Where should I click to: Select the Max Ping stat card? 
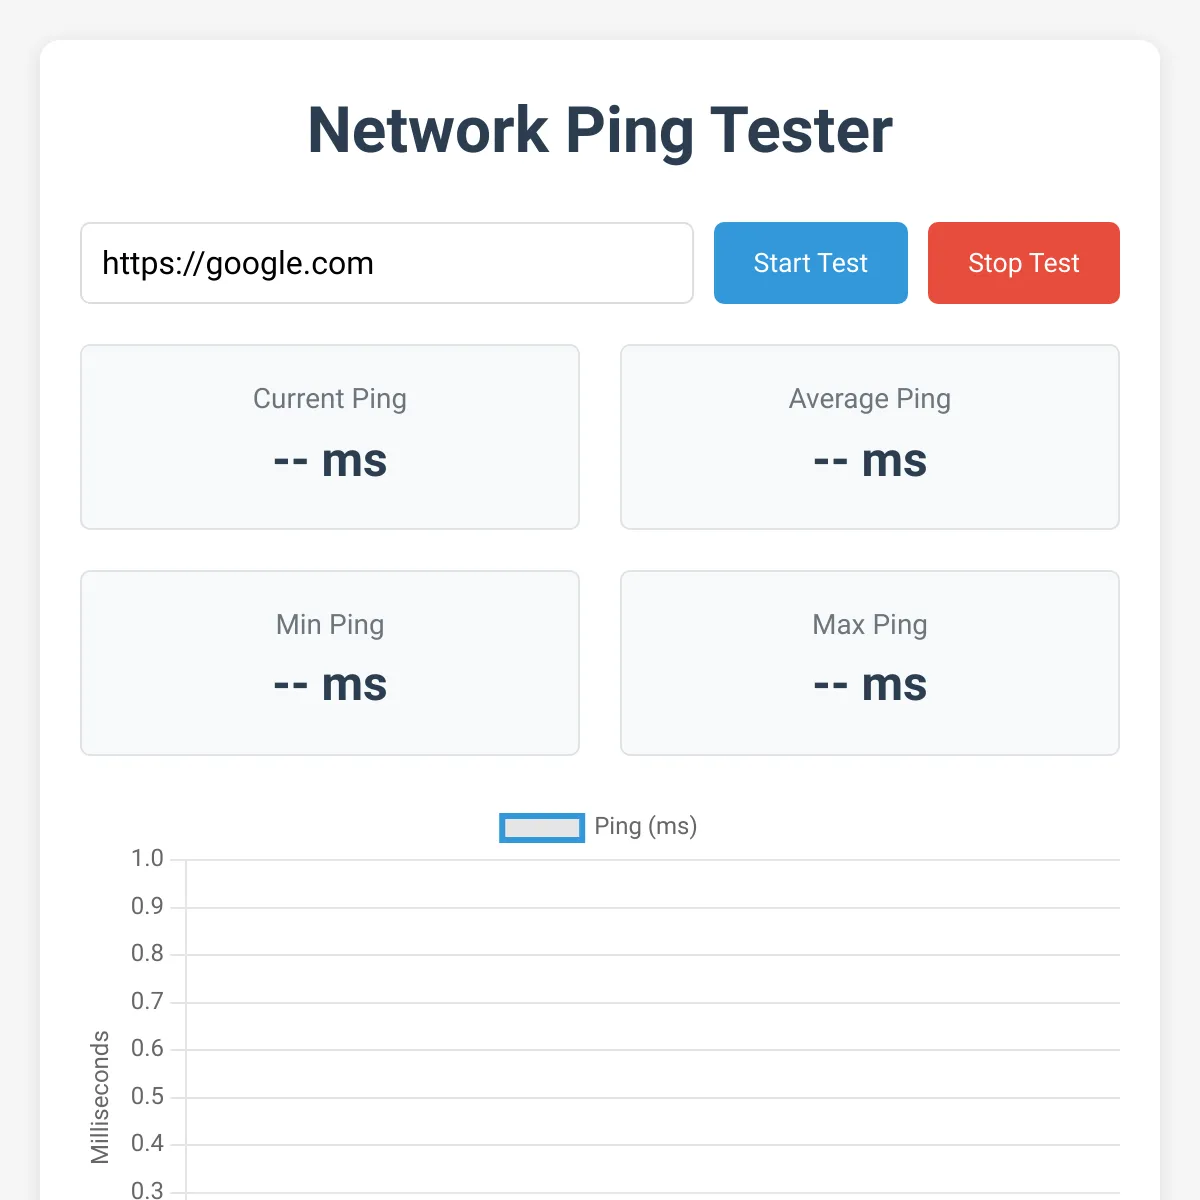point(870,663)
